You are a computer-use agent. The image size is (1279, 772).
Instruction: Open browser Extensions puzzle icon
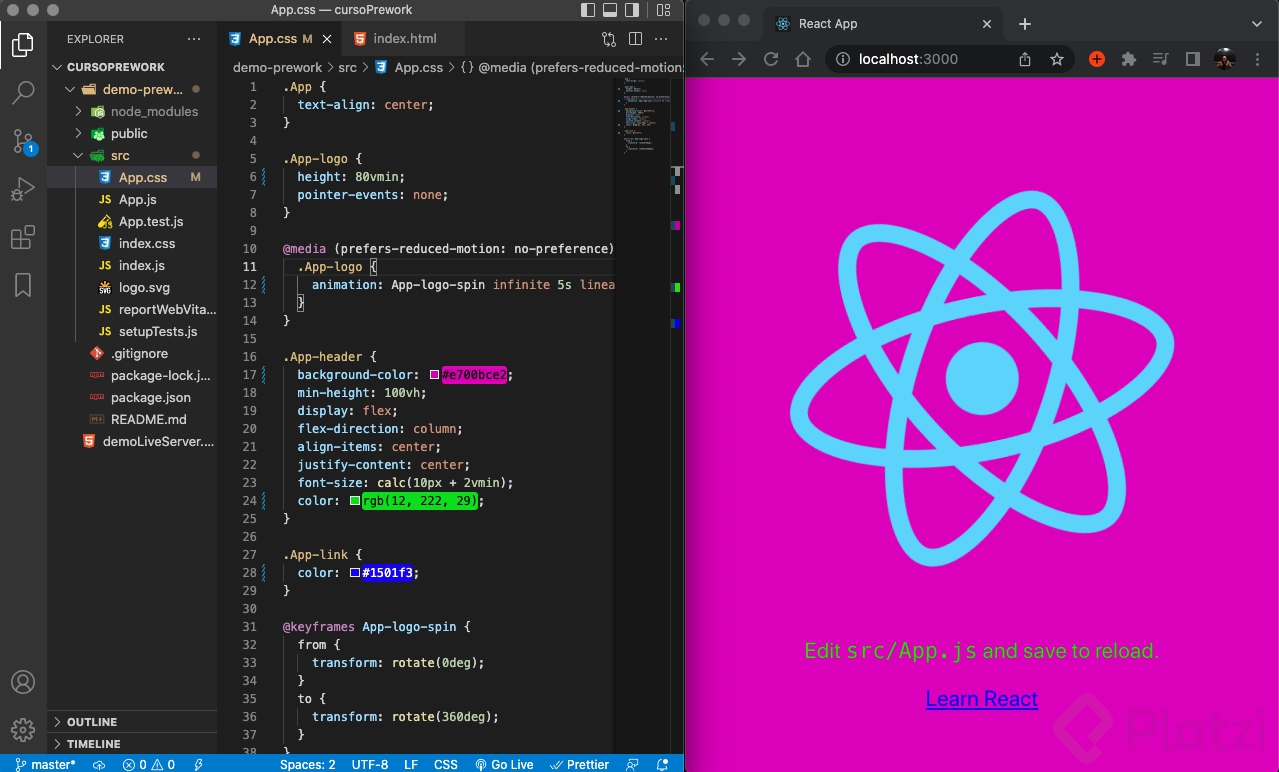pyautogui.click(x=1129, y=59)
